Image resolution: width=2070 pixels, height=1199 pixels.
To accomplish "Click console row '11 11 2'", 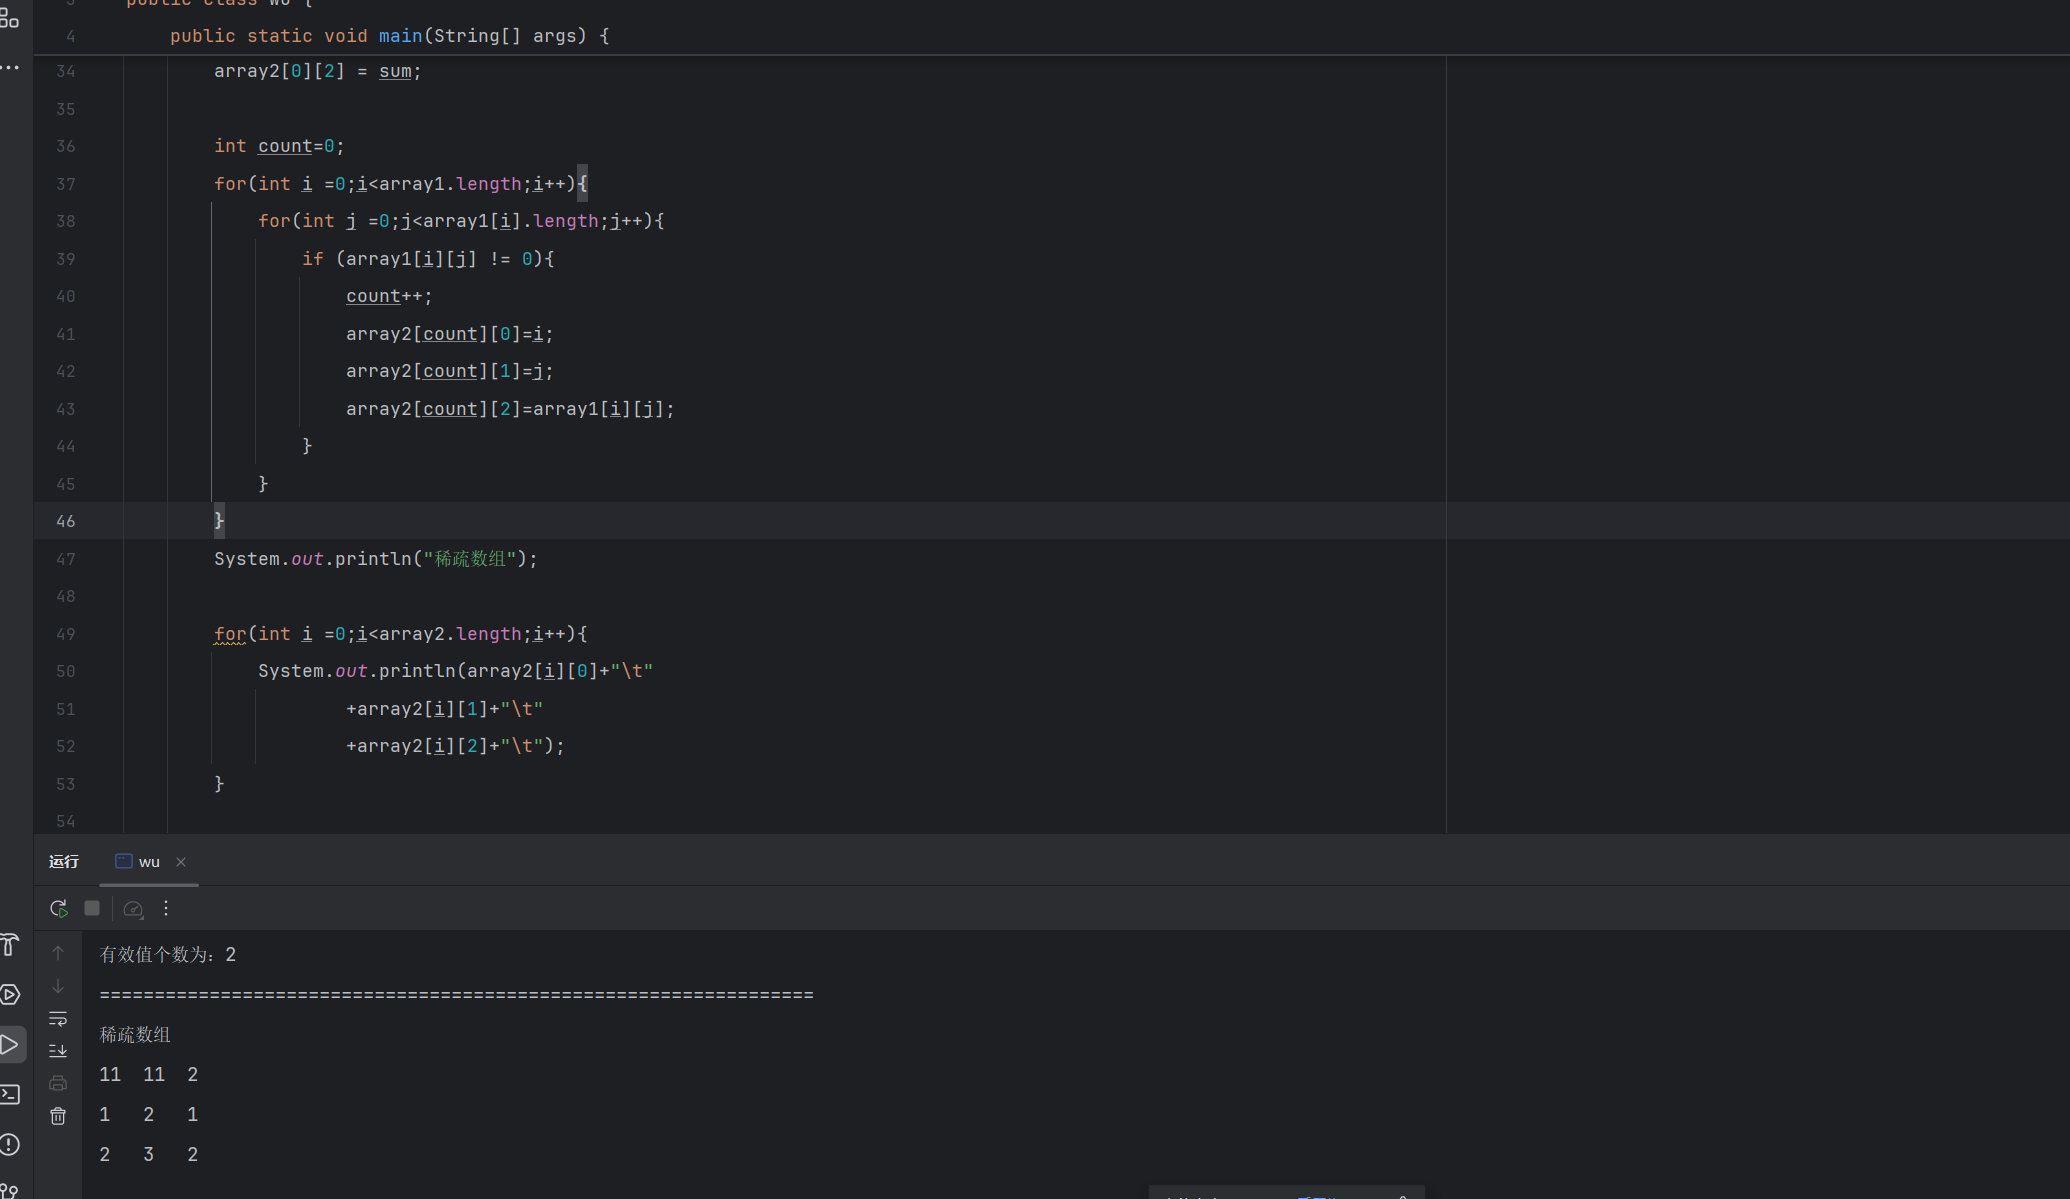I will pyautogui.click(x=149, y=1075).
